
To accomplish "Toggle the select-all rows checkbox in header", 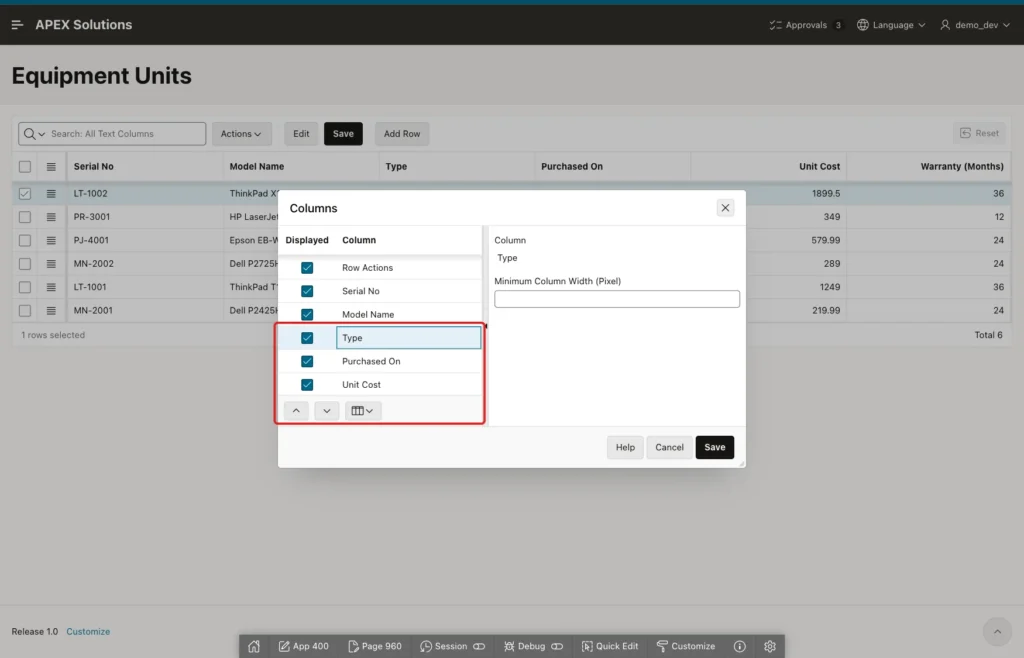I will pyautogui.click(x=25, y=166).
